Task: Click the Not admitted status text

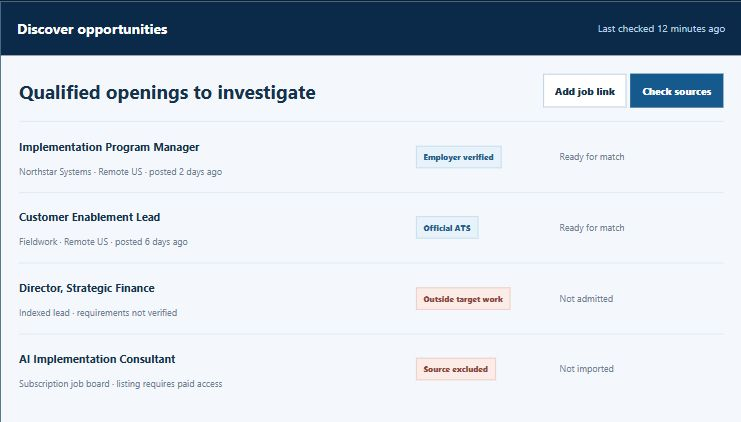Action: pyautogui.click(x=586, y=299)
